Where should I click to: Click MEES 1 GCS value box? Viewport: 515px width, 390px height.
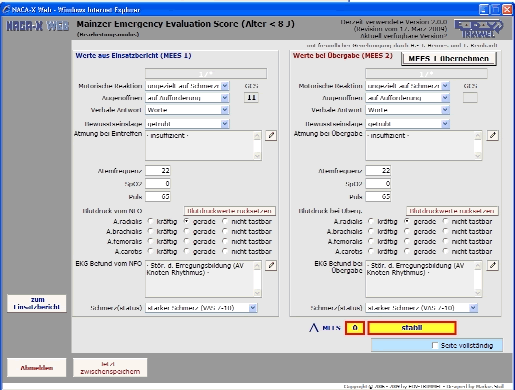point(251,98)
